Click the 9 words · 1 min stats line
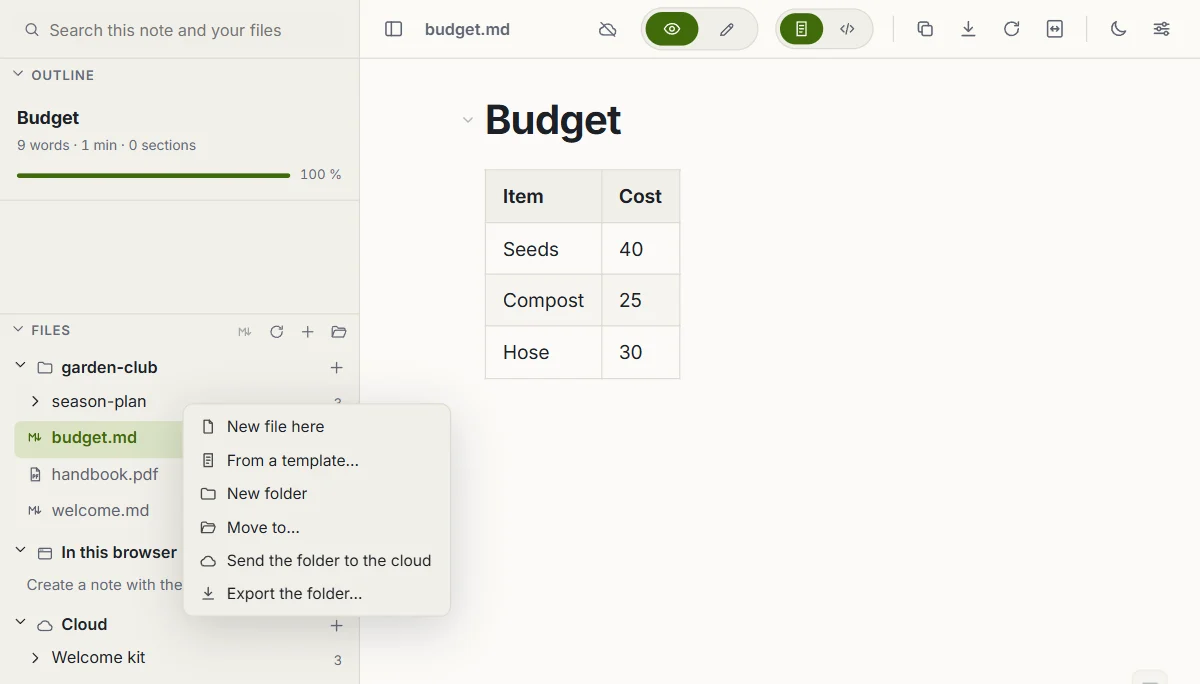 tap(106, 145)
